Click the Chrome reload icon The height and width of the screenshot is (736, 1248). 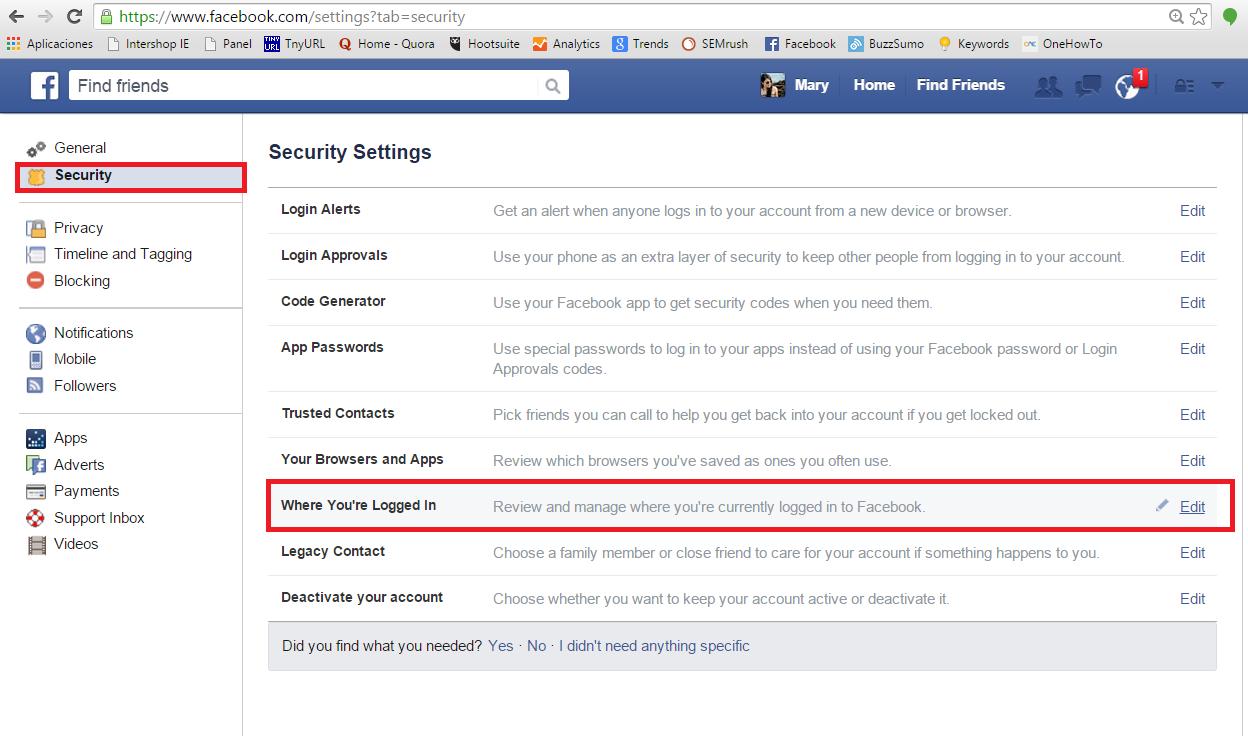point(74,16)
